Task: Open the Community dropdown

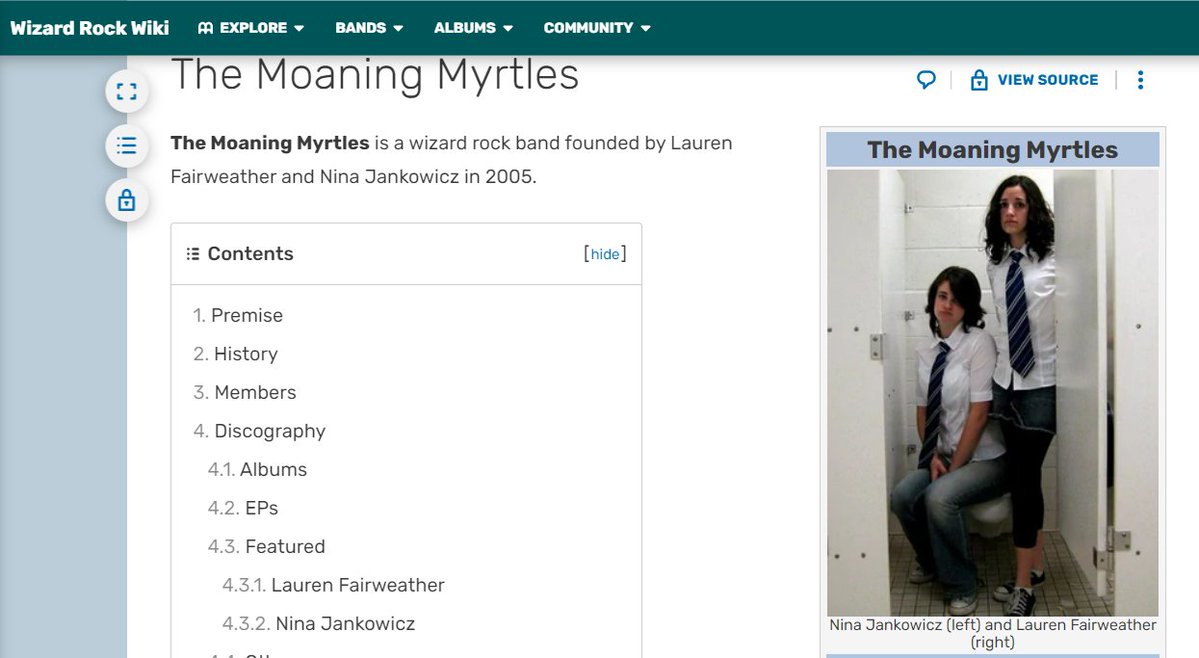Action: click(x=597, y=28)
